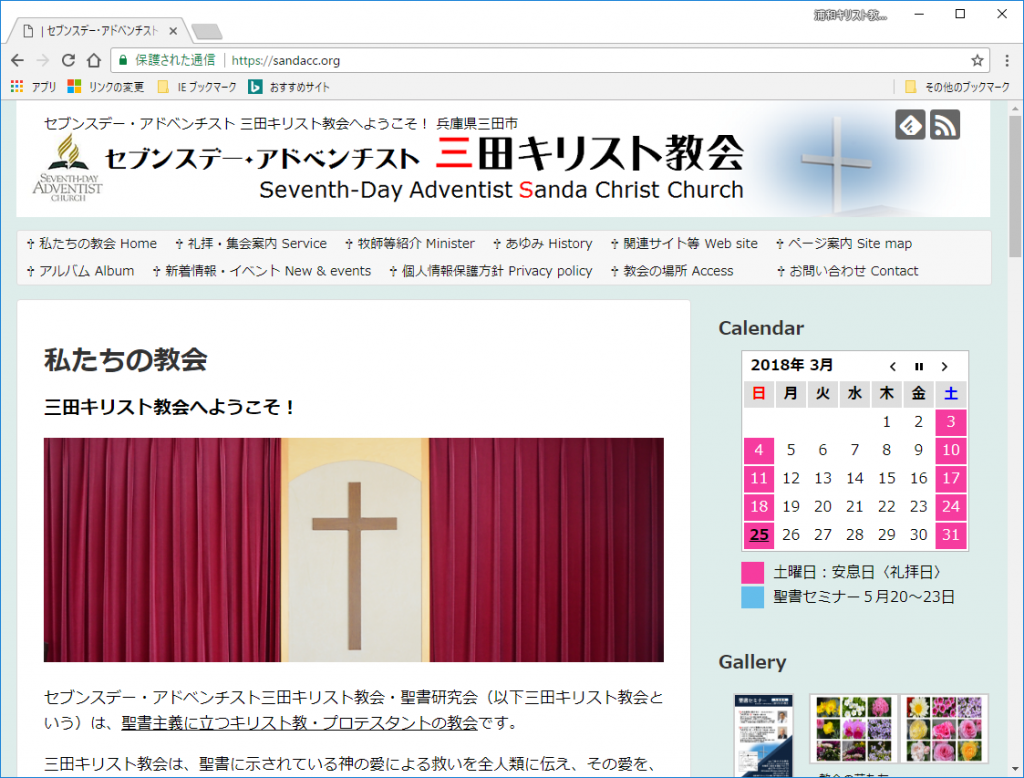Click the Feedly icon in the header
The width and height of the screenshot is (1024, 778).
(910, 125)
